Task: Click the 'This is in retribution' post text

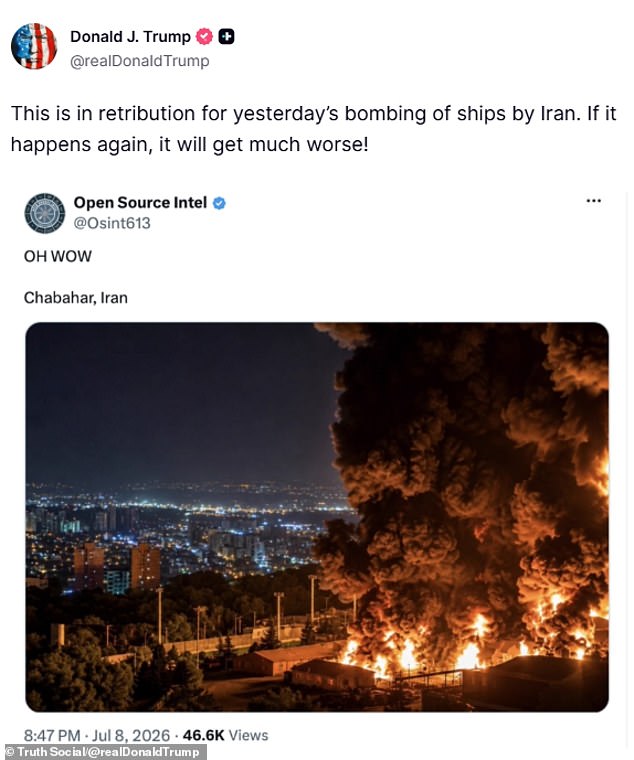Action: 314,129
